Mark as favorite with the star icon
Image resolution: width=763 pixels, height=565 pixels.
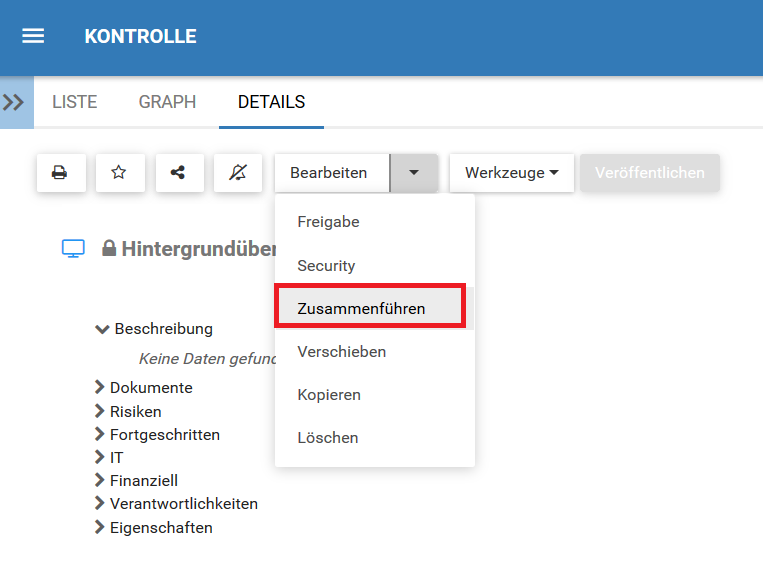tap(119, 173)
